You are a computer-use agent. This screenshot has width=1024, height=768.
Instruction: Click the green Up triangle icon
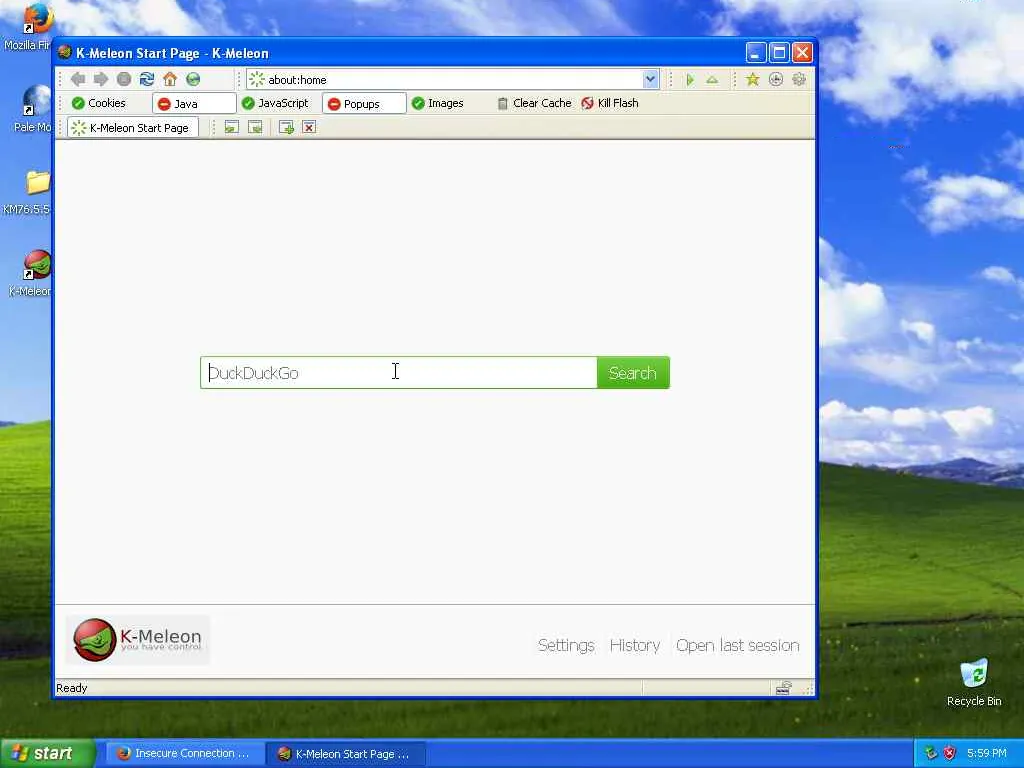coord(712,80)
